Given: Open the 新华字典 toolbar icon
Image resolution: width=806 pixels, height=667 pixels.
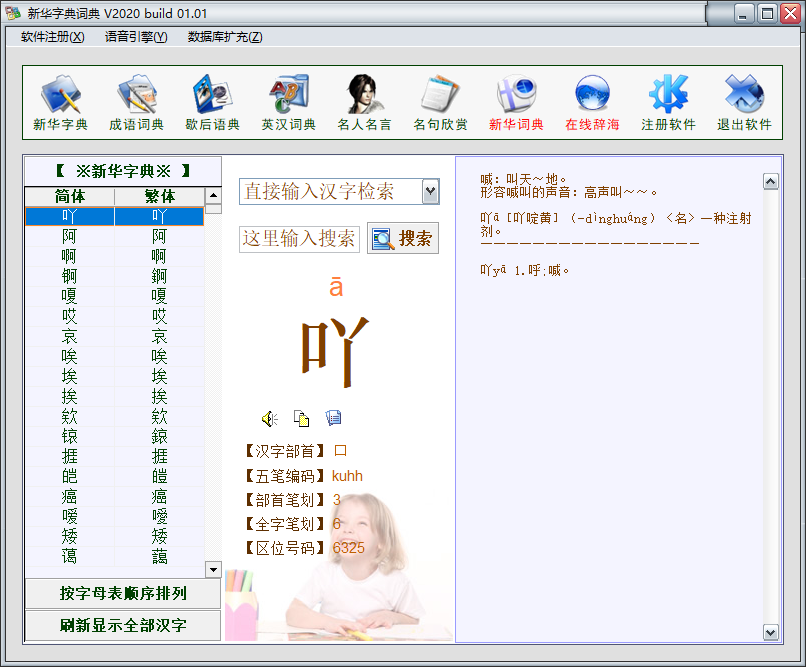Looking at the screenshot, I should [x=60, y=103].
